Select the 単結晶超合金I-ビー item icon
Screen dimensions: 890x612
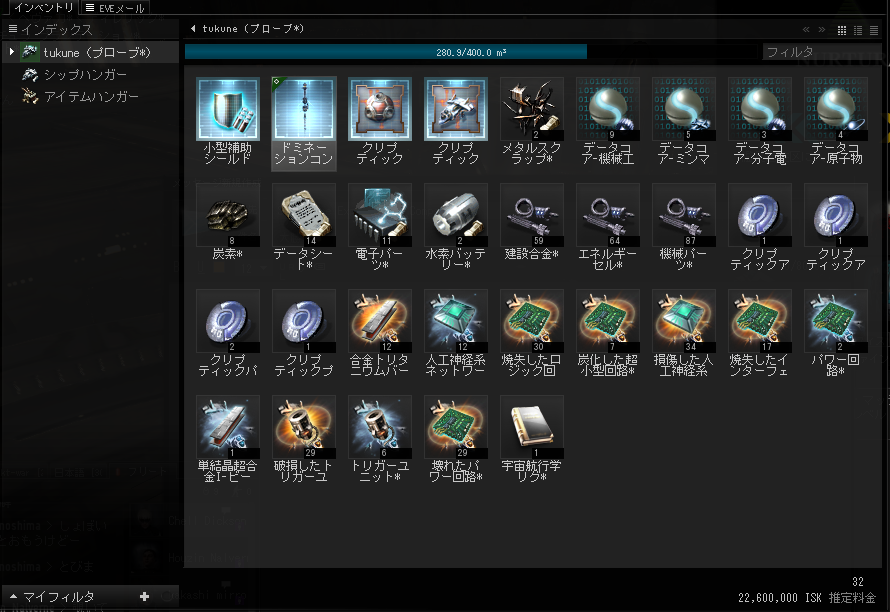pyautogui.click(x=228, y=427)
